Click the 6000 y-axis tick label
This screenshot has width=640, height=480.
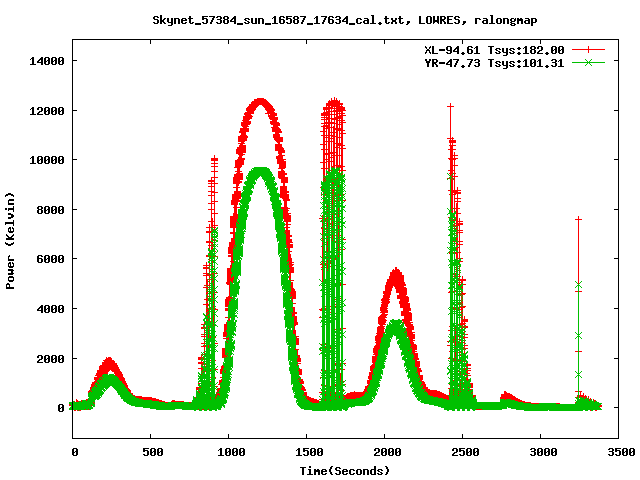click(x=50, y=260)
